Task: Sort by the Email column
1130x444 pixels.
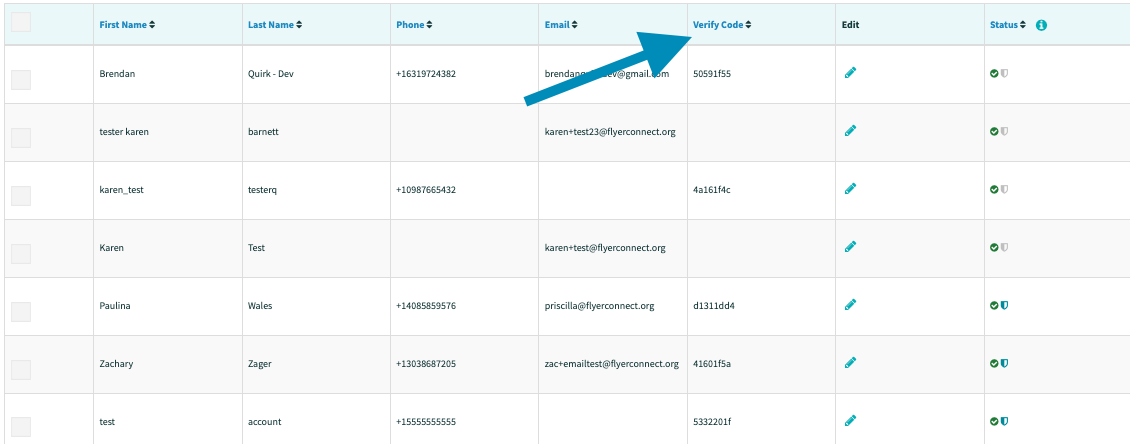Action: 561,25
